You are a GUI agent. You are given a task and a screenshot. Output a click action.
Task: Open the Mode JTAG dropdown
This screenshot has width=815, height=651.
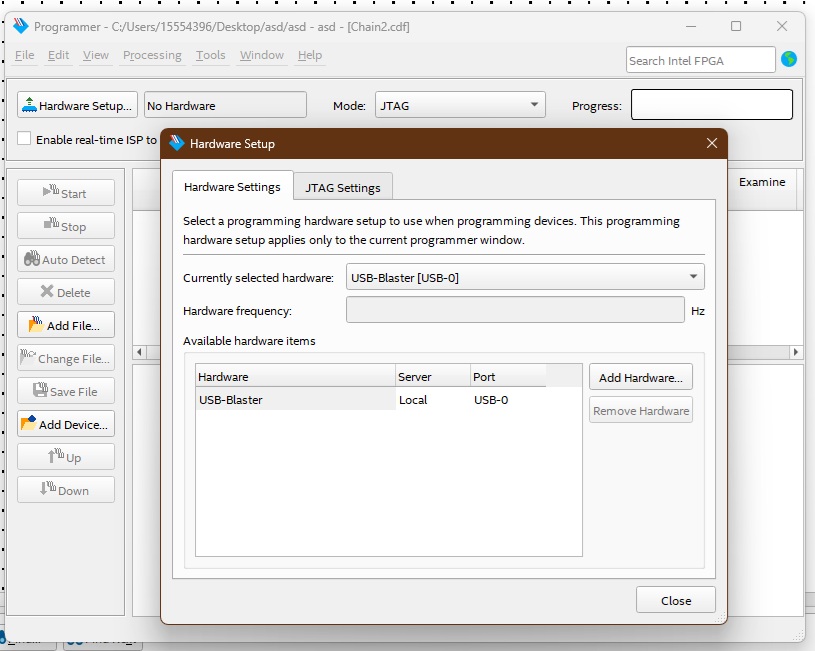pos(460,105)
